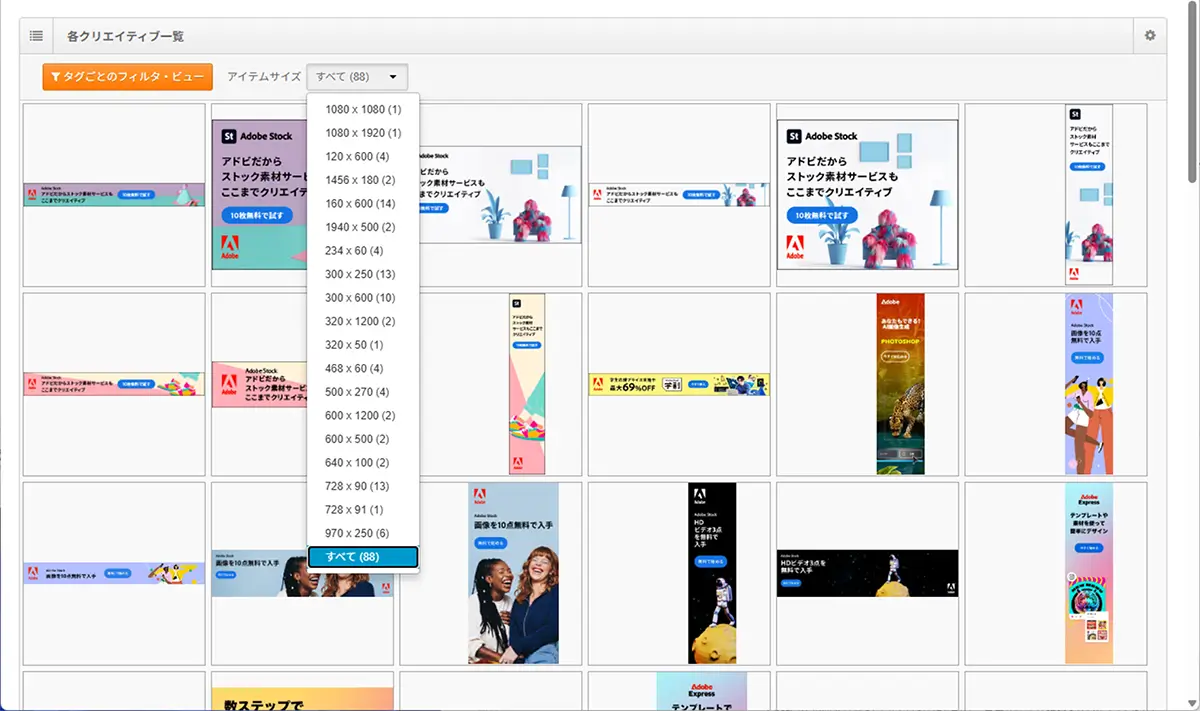
Task: Open the thin vertical banner with colorful sneaker
Action: pyautogui.click(x=527, y=384)
